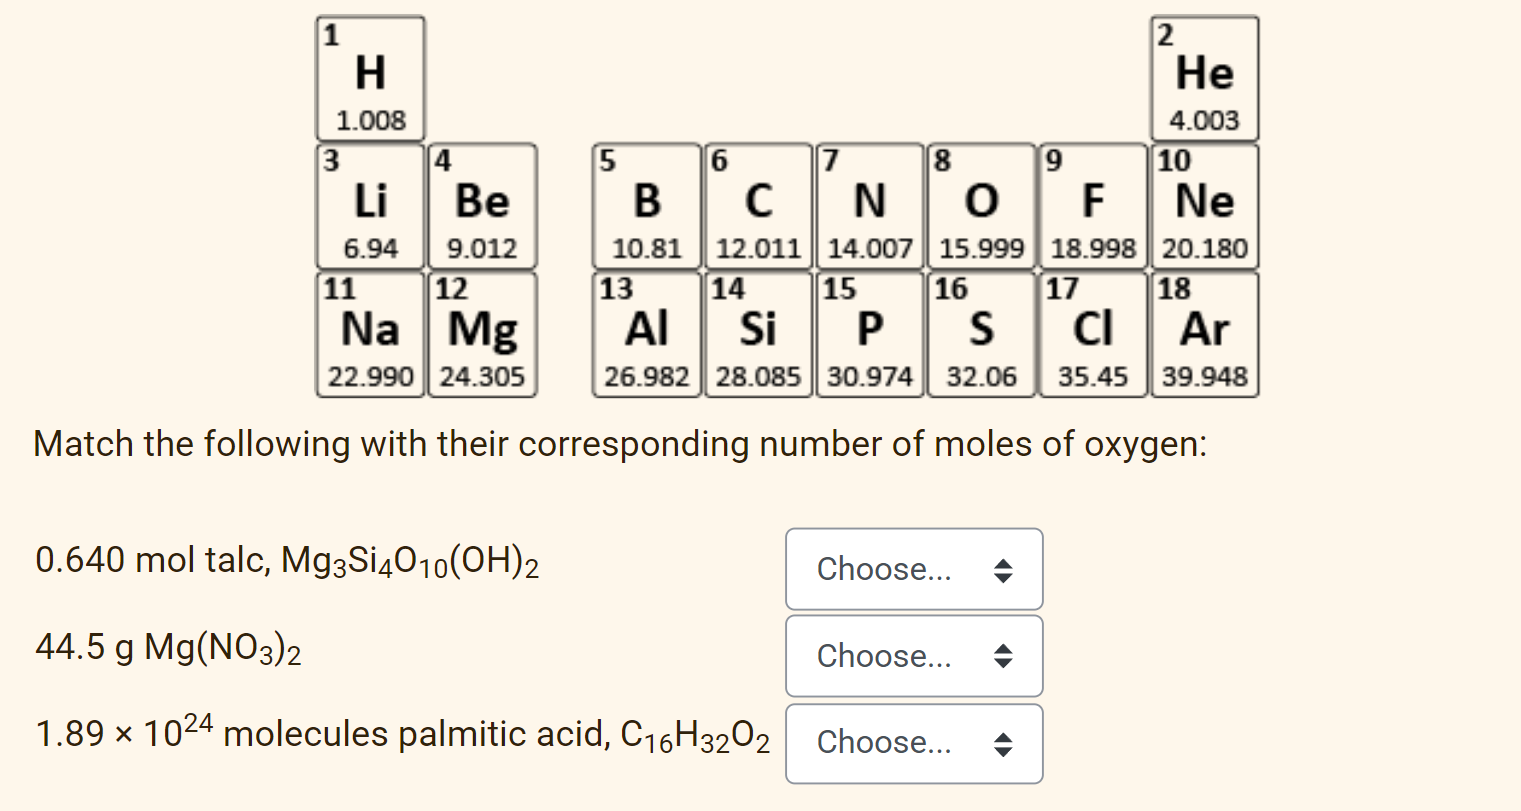The image size is (1521, 811).
Task: Select the Boron element tile
Action: (x=647, y=206)
